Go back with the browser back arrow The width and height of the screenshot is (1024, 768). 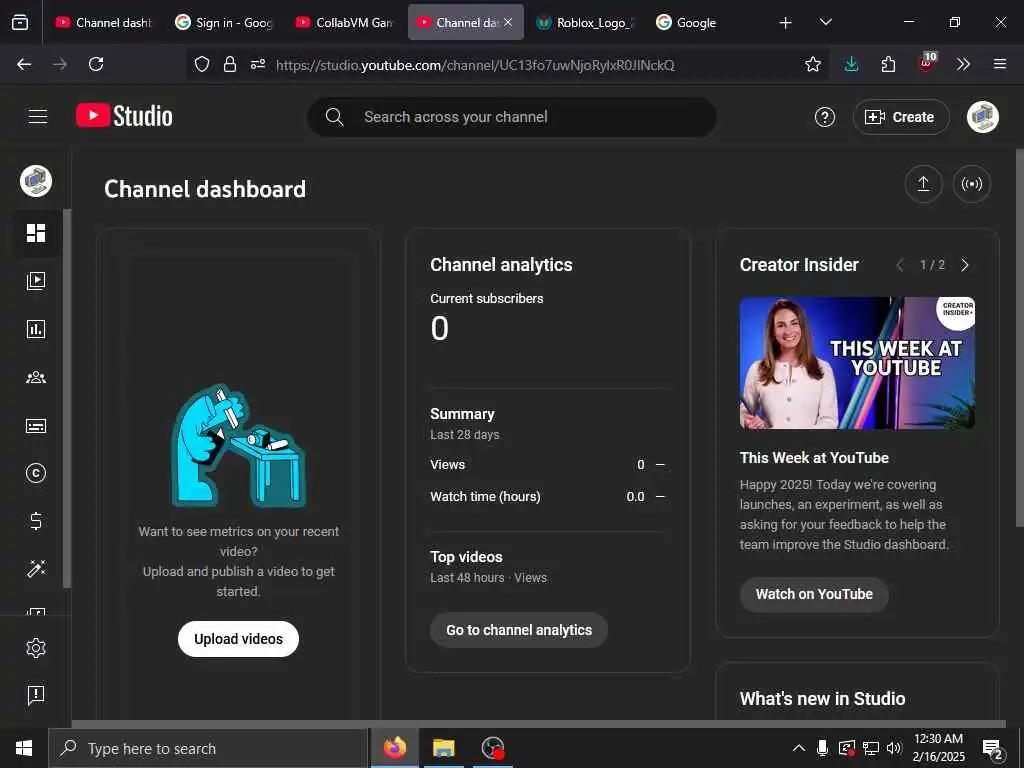pos(24,64)
